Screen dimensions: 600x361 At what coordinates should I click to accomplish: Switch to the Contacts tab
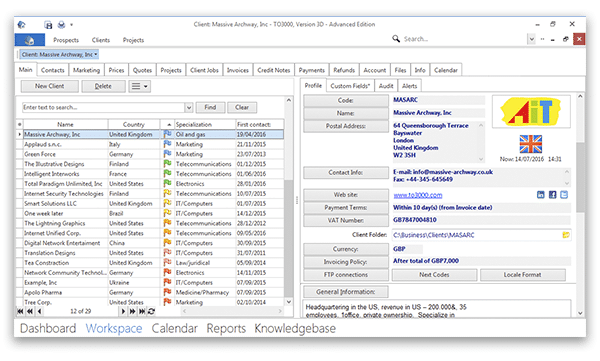tap(52, 70)
